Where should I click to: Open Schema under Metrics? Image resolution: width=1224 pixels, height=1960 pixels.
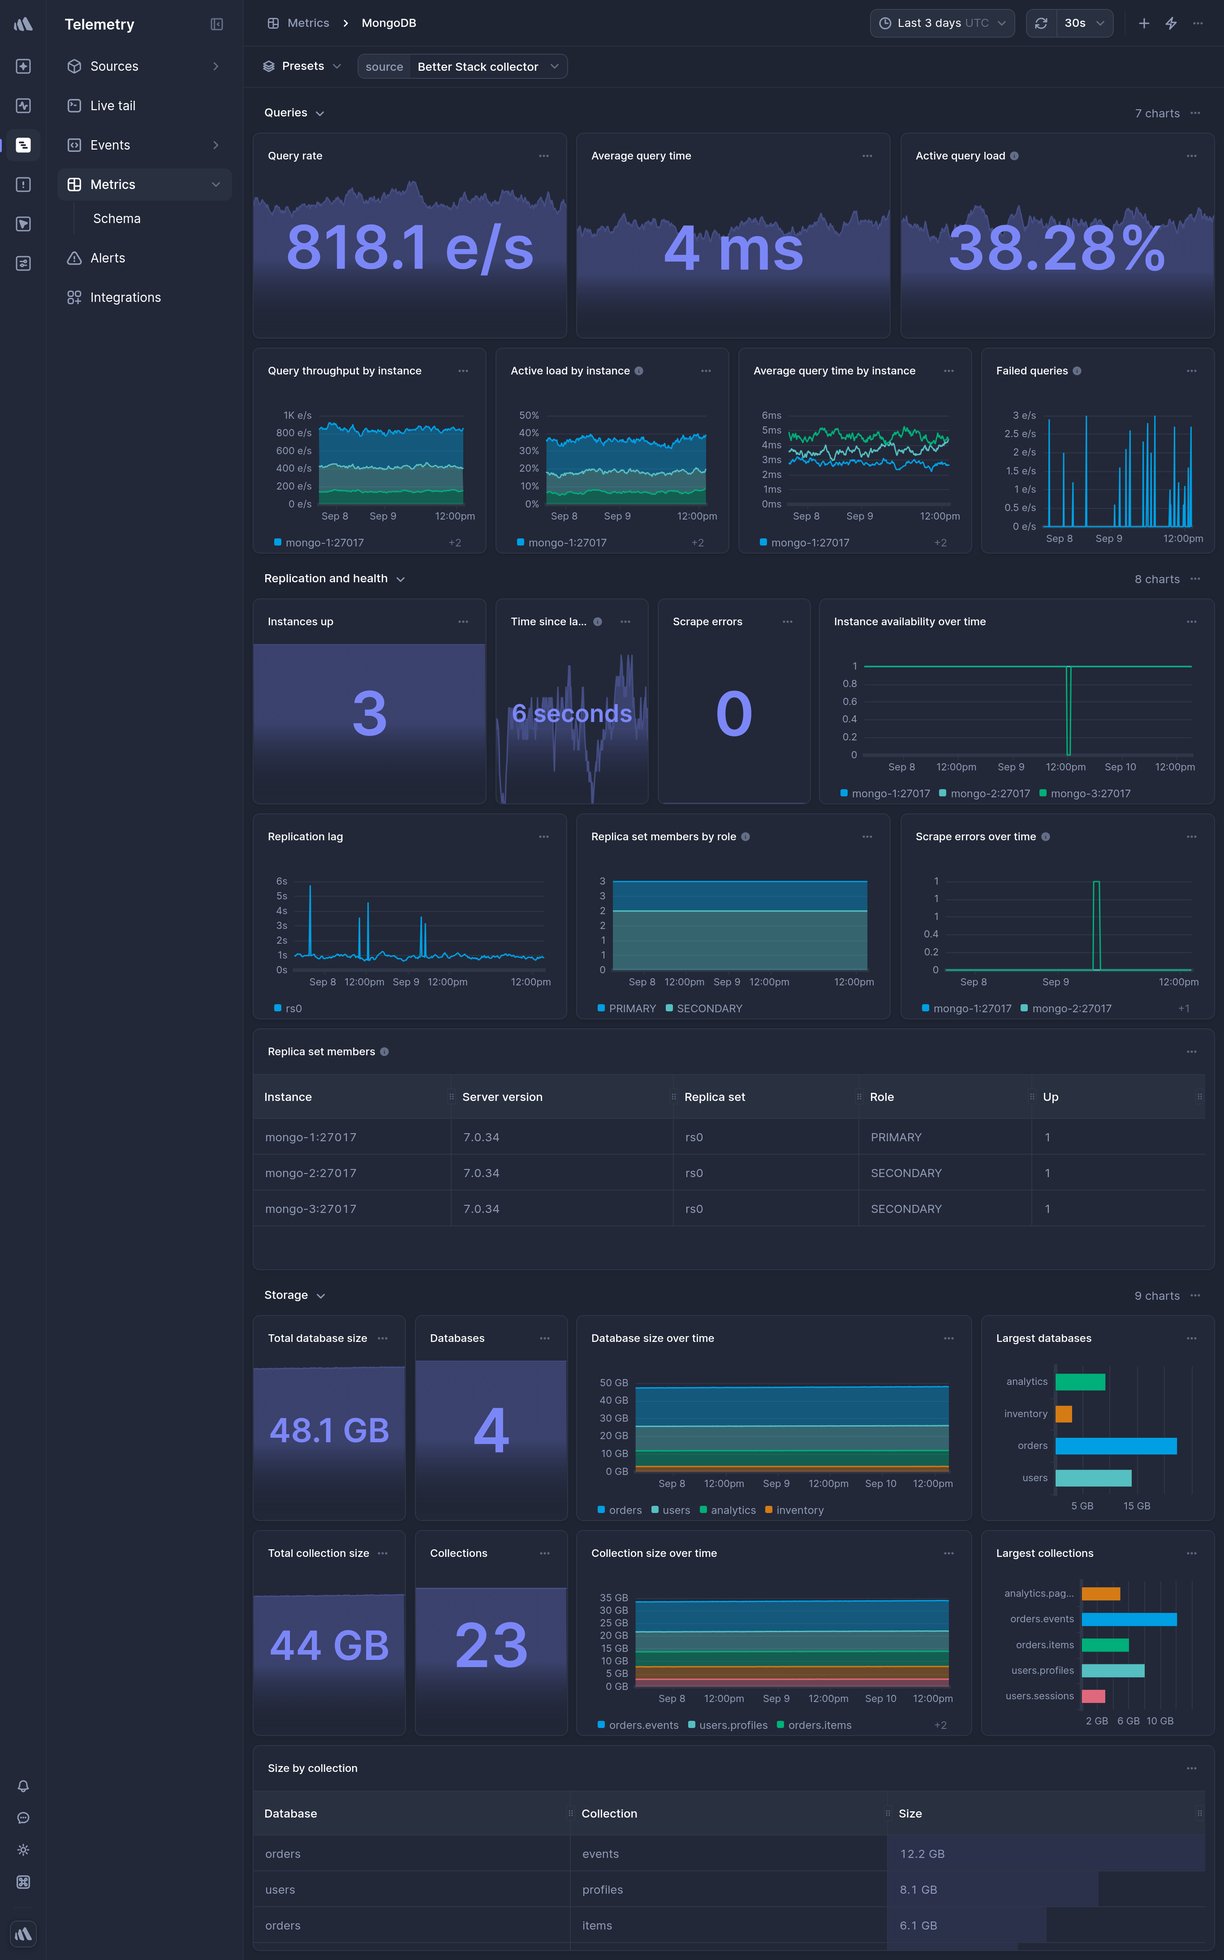click(117, 219)
